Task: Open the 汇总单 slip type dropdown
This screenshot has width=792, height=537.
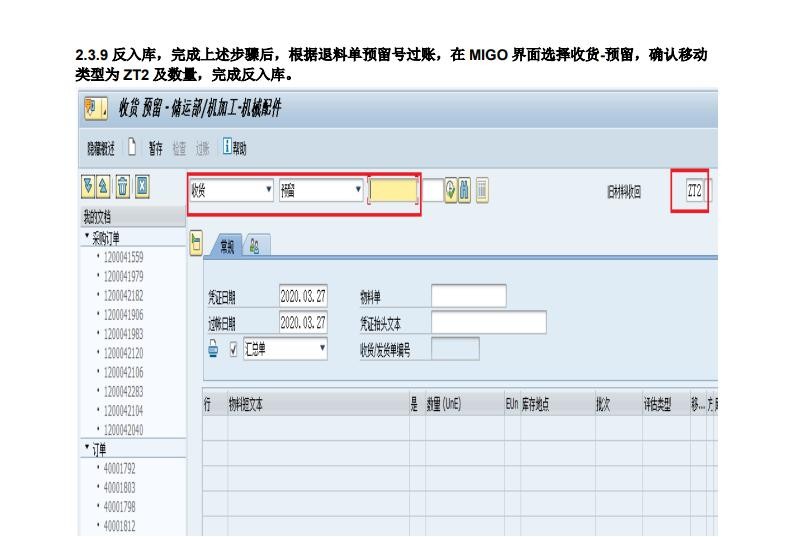Action: pyautogui.click(x=322, y=349)
